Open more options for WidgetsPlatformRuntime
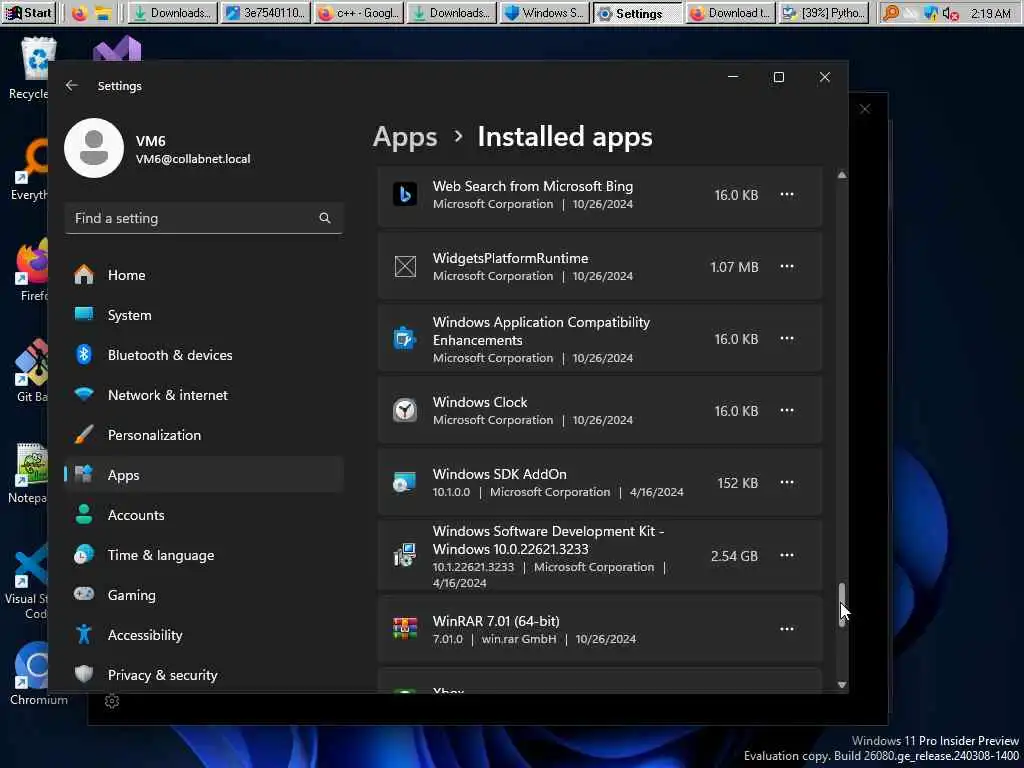The width and height of the screenshot is (1024, 768). (787, 266)
